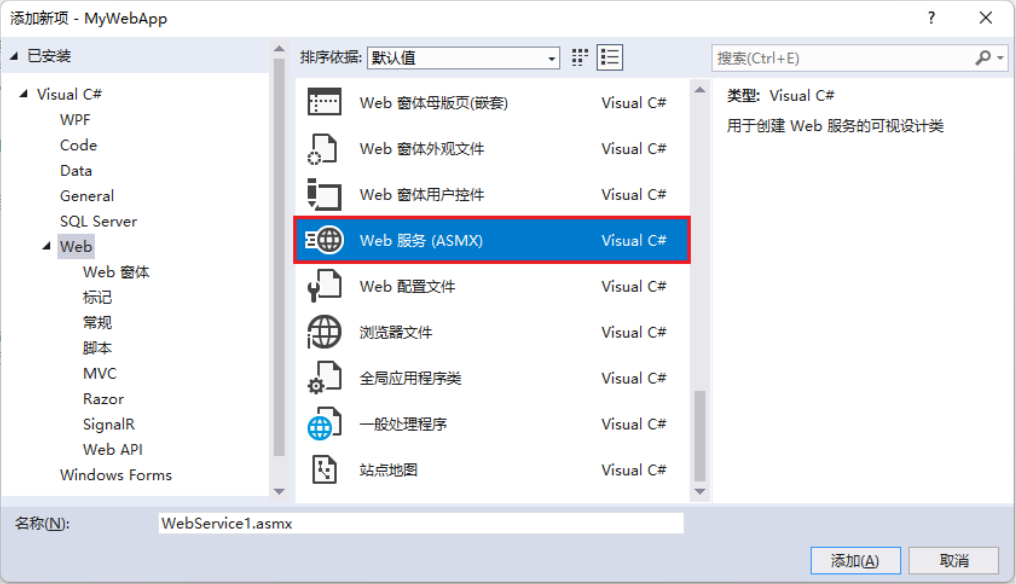Select General category
Screen dimensions: 1016x584
coord(87,196)
